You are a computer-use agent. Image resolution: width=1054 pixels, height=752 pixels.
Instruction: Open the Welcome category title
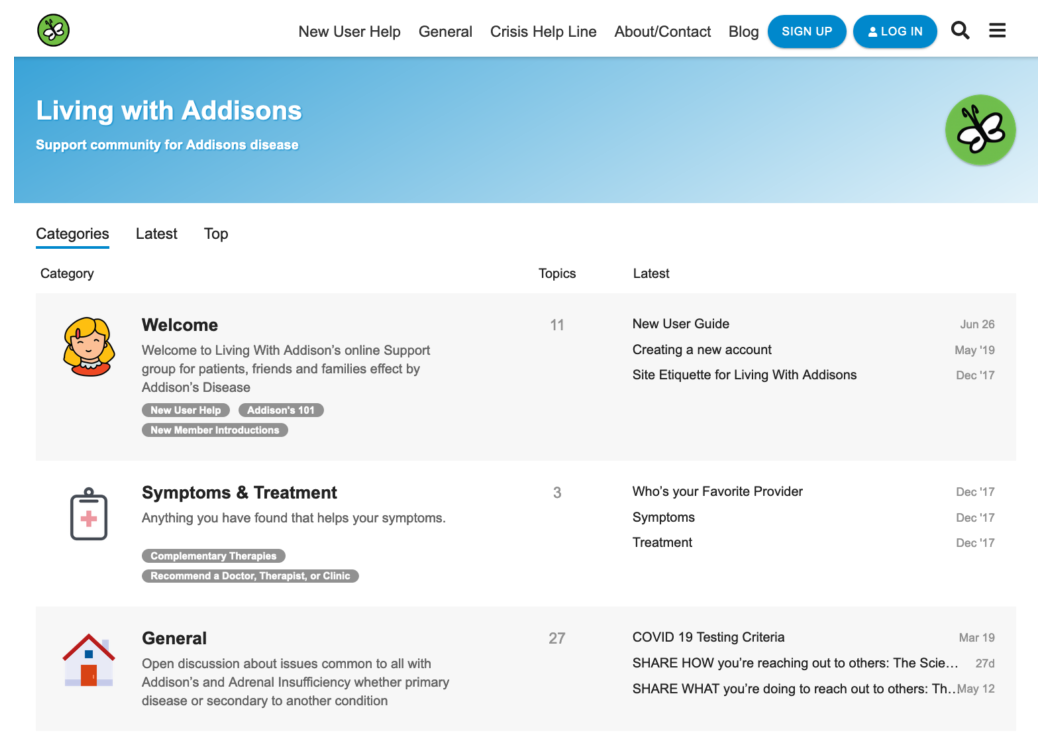pyautogui.click(x=179, y=325)
